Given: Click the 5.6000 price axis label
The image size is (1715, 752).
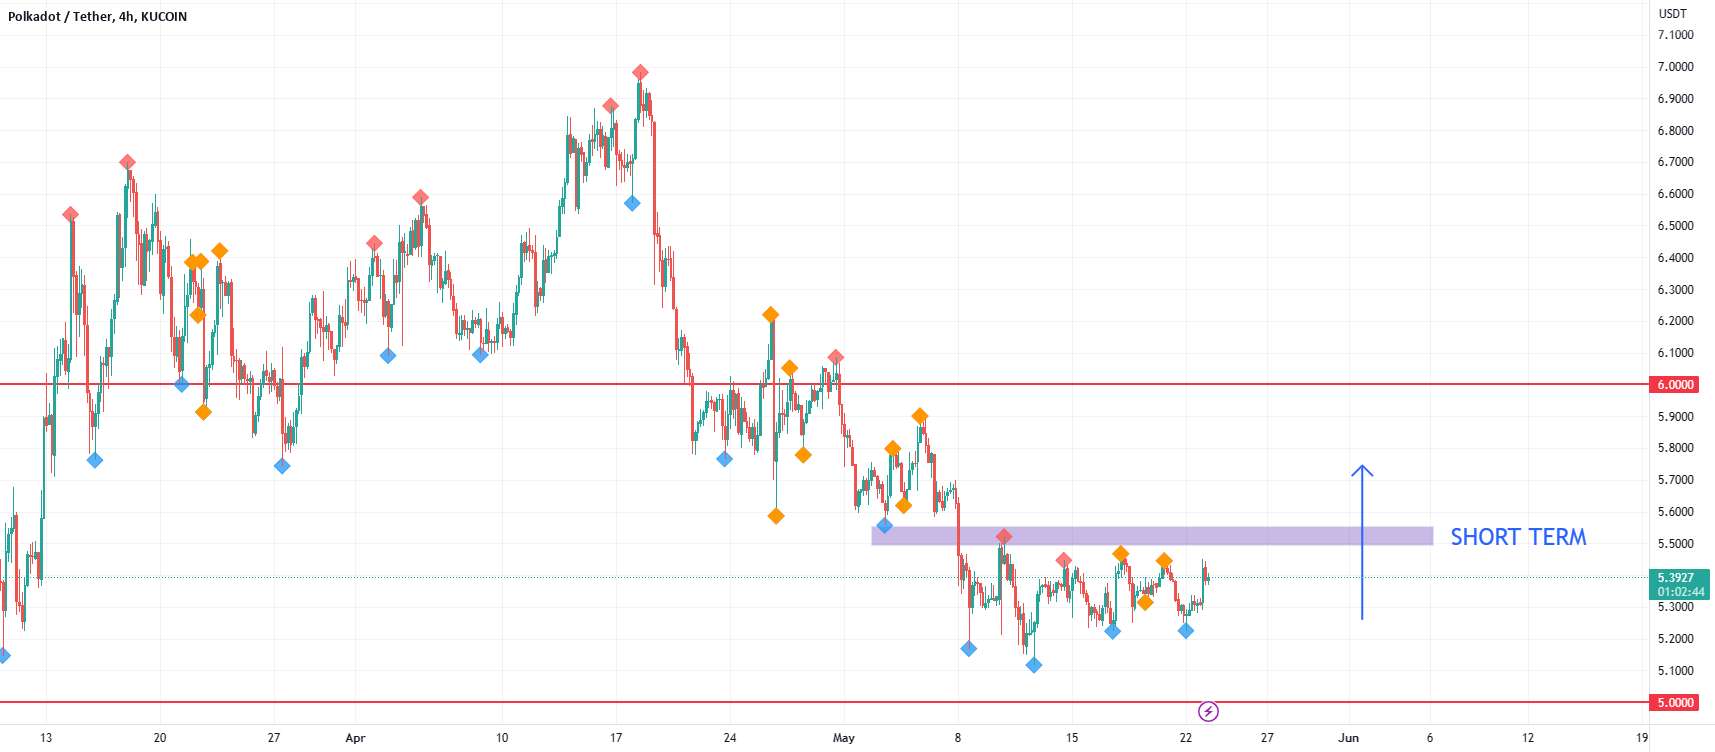Looking at the screenshot, I should pyautogui.click(x=1675, y=512).
